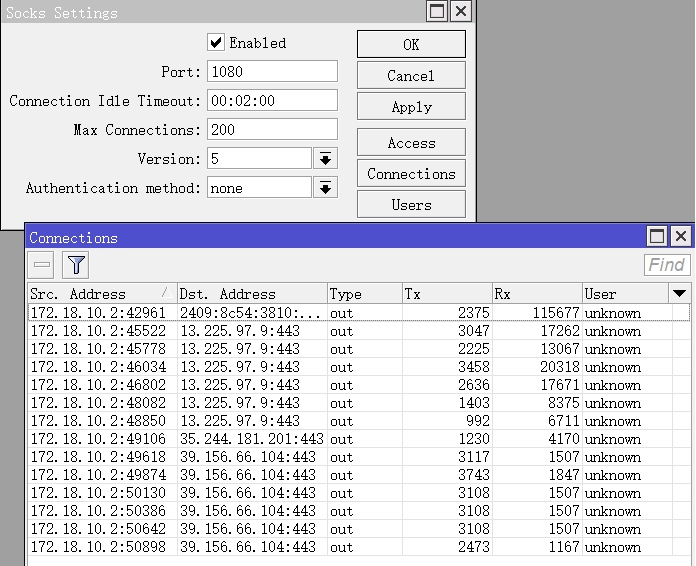The height and width of the screenshot is (566, 696).
Task: Maximize the Connections window
Action: [657, 237]
